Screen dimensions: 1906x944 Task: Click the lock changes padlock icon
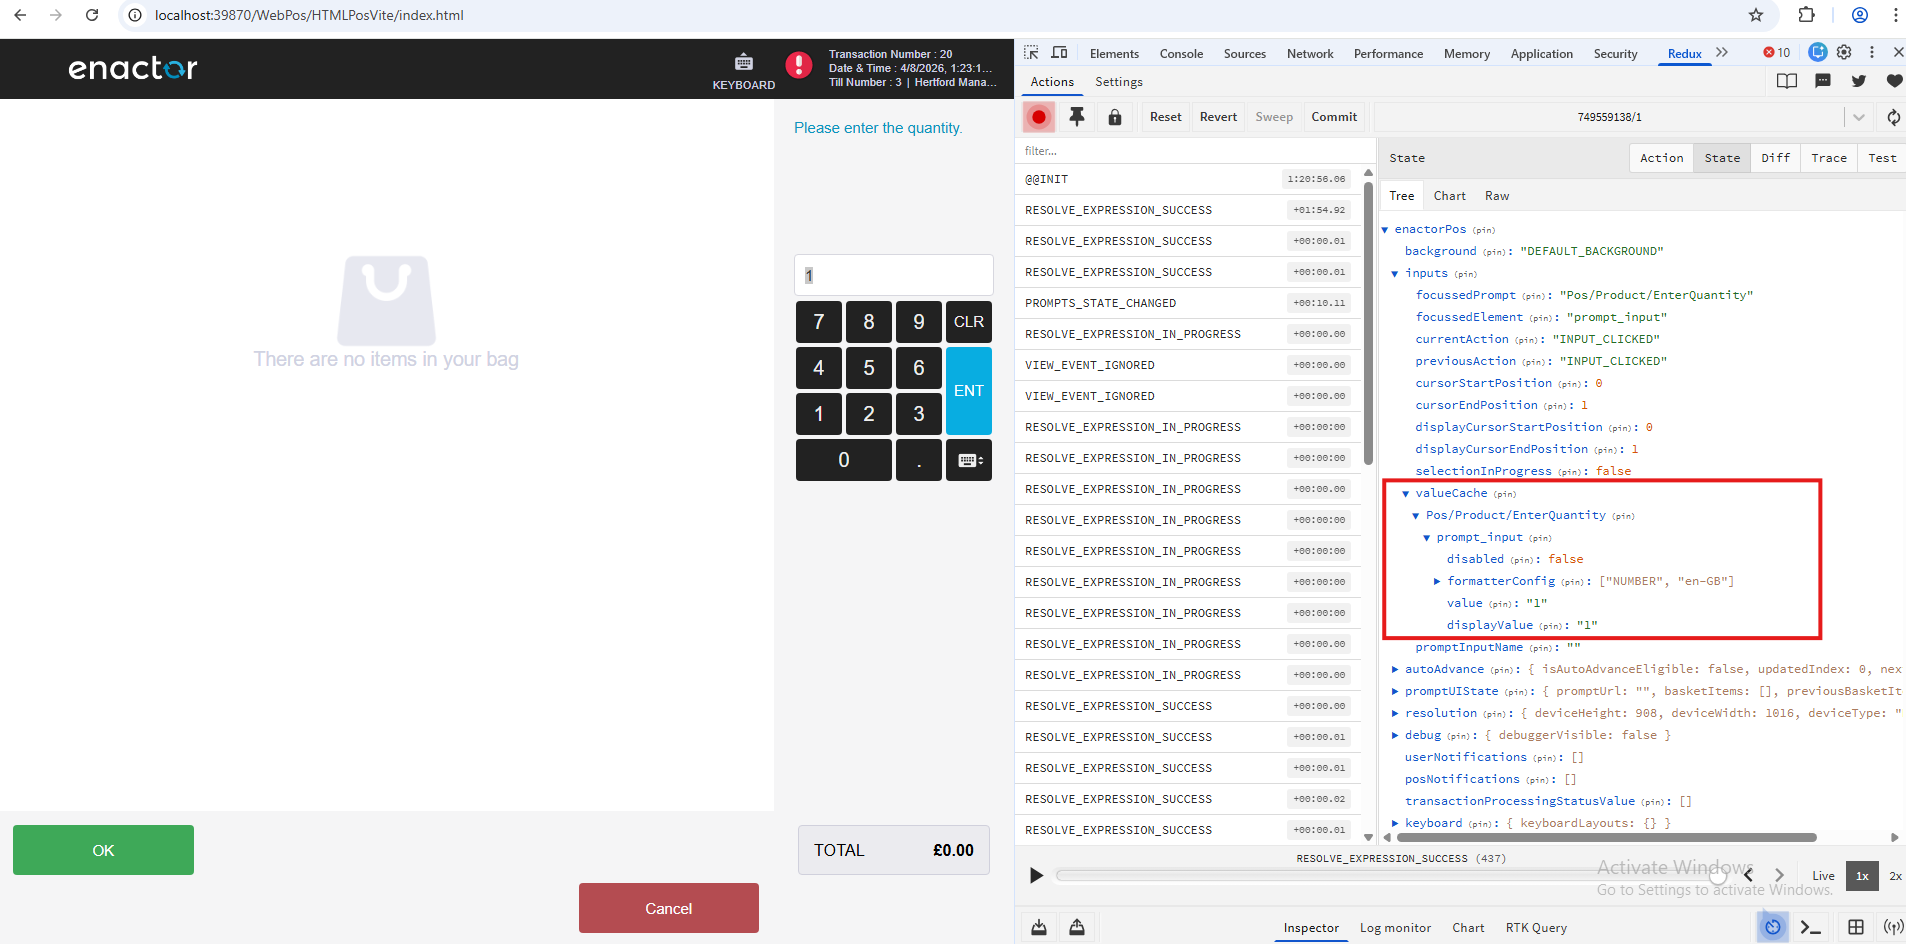(x=1114, y=117)
